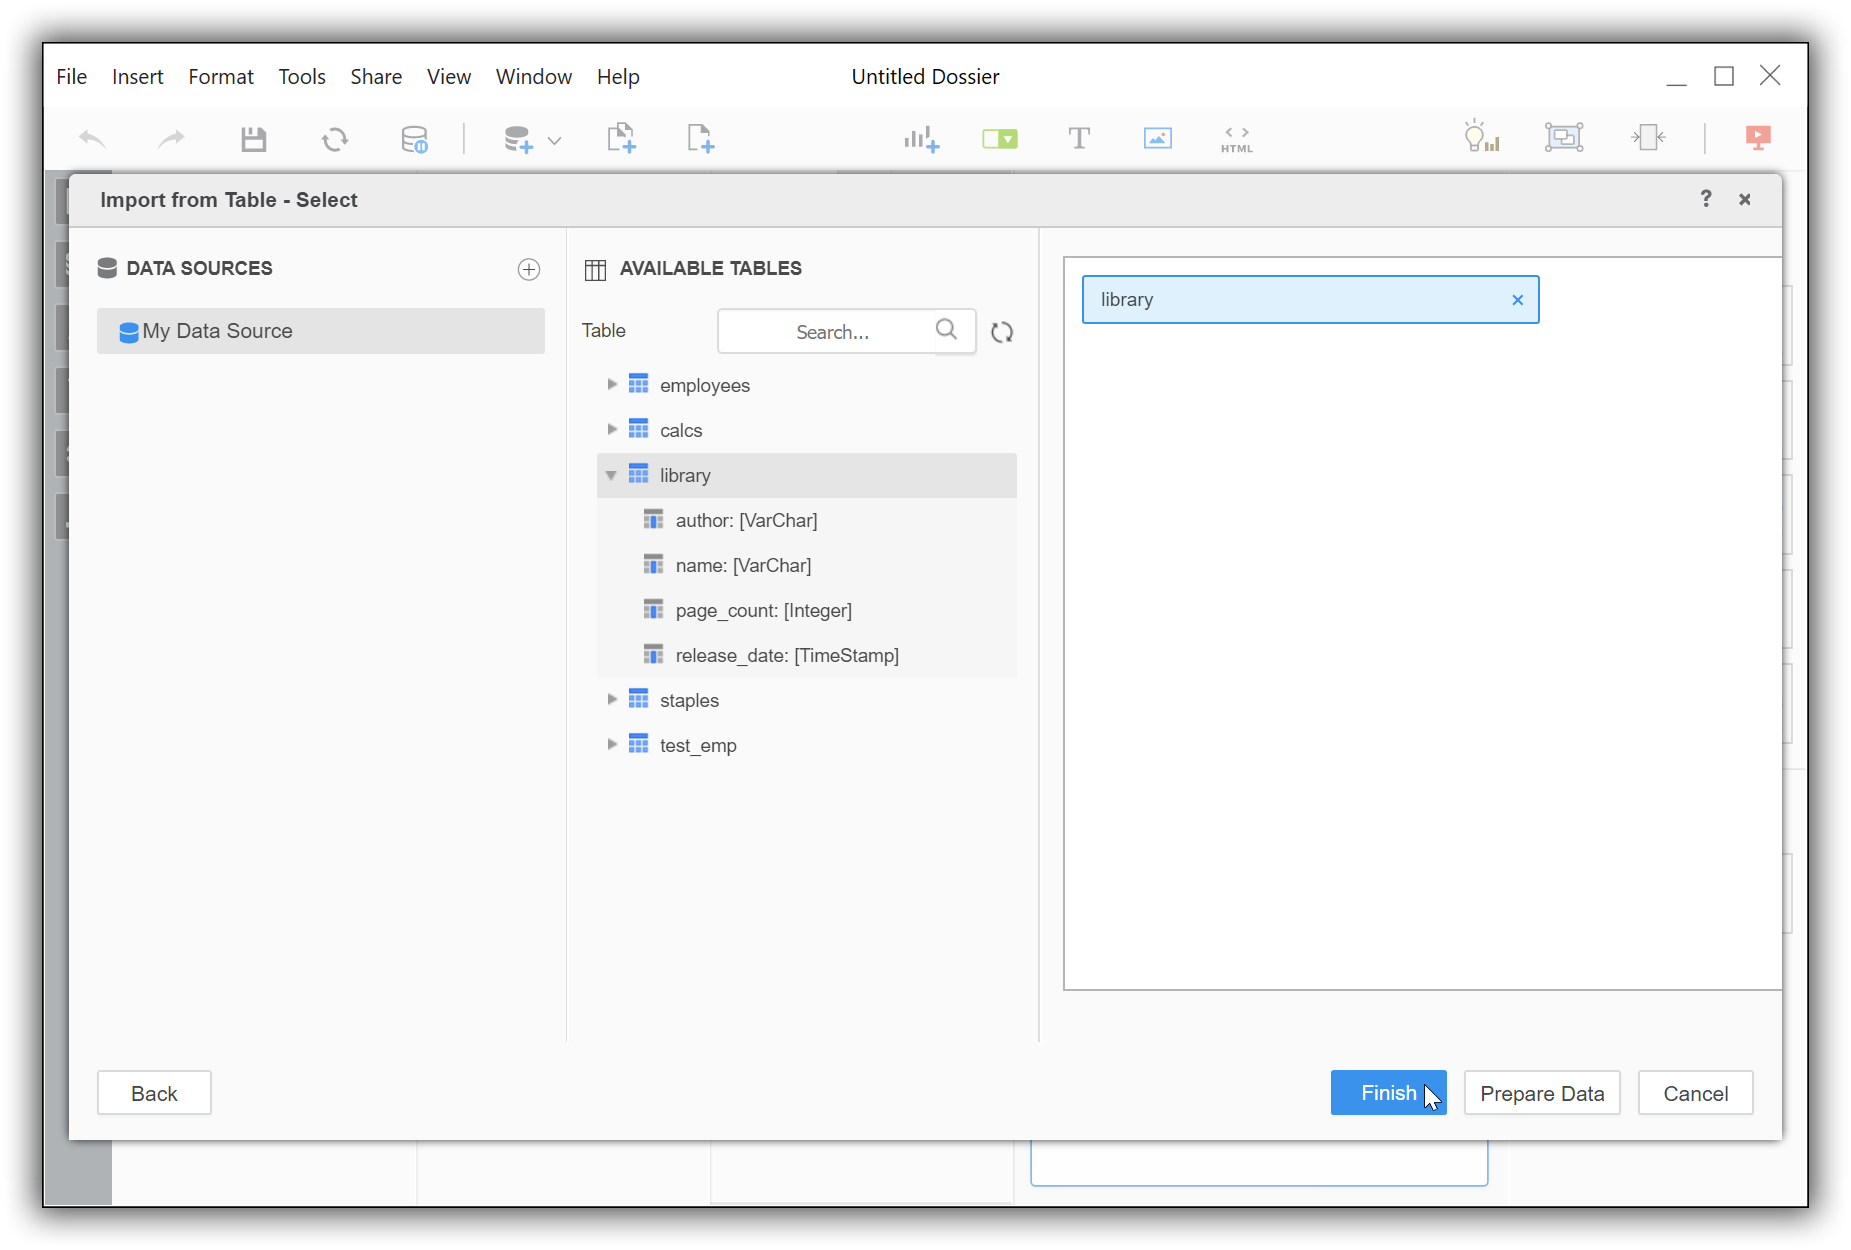Click the Undo arrow icon
The image size is (1851, 1250).
pos(92,138)
